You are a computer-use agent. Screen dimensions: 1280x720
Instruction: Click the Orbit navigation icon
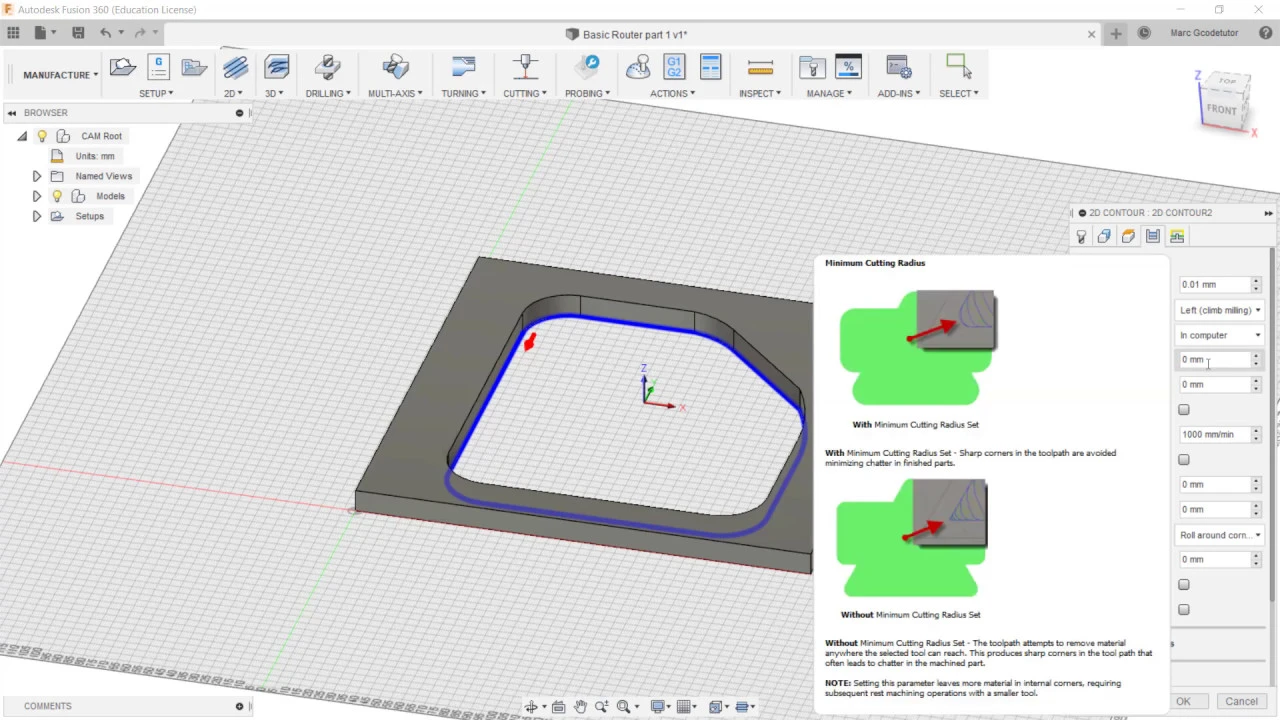tap(532, 707)
